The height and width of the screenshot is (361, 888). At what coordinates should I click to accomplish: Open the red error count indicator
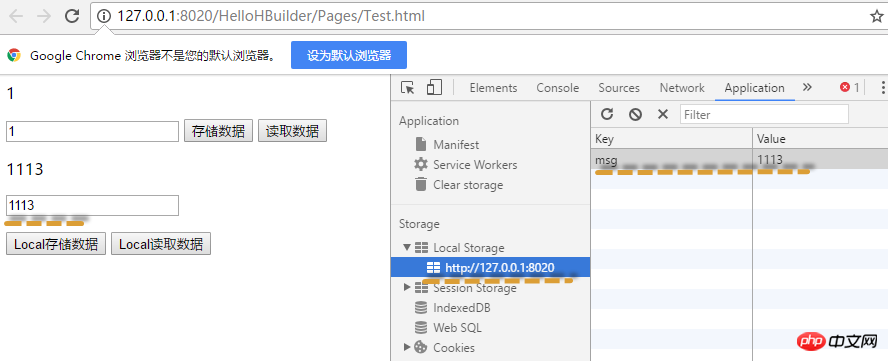(850, 87)
